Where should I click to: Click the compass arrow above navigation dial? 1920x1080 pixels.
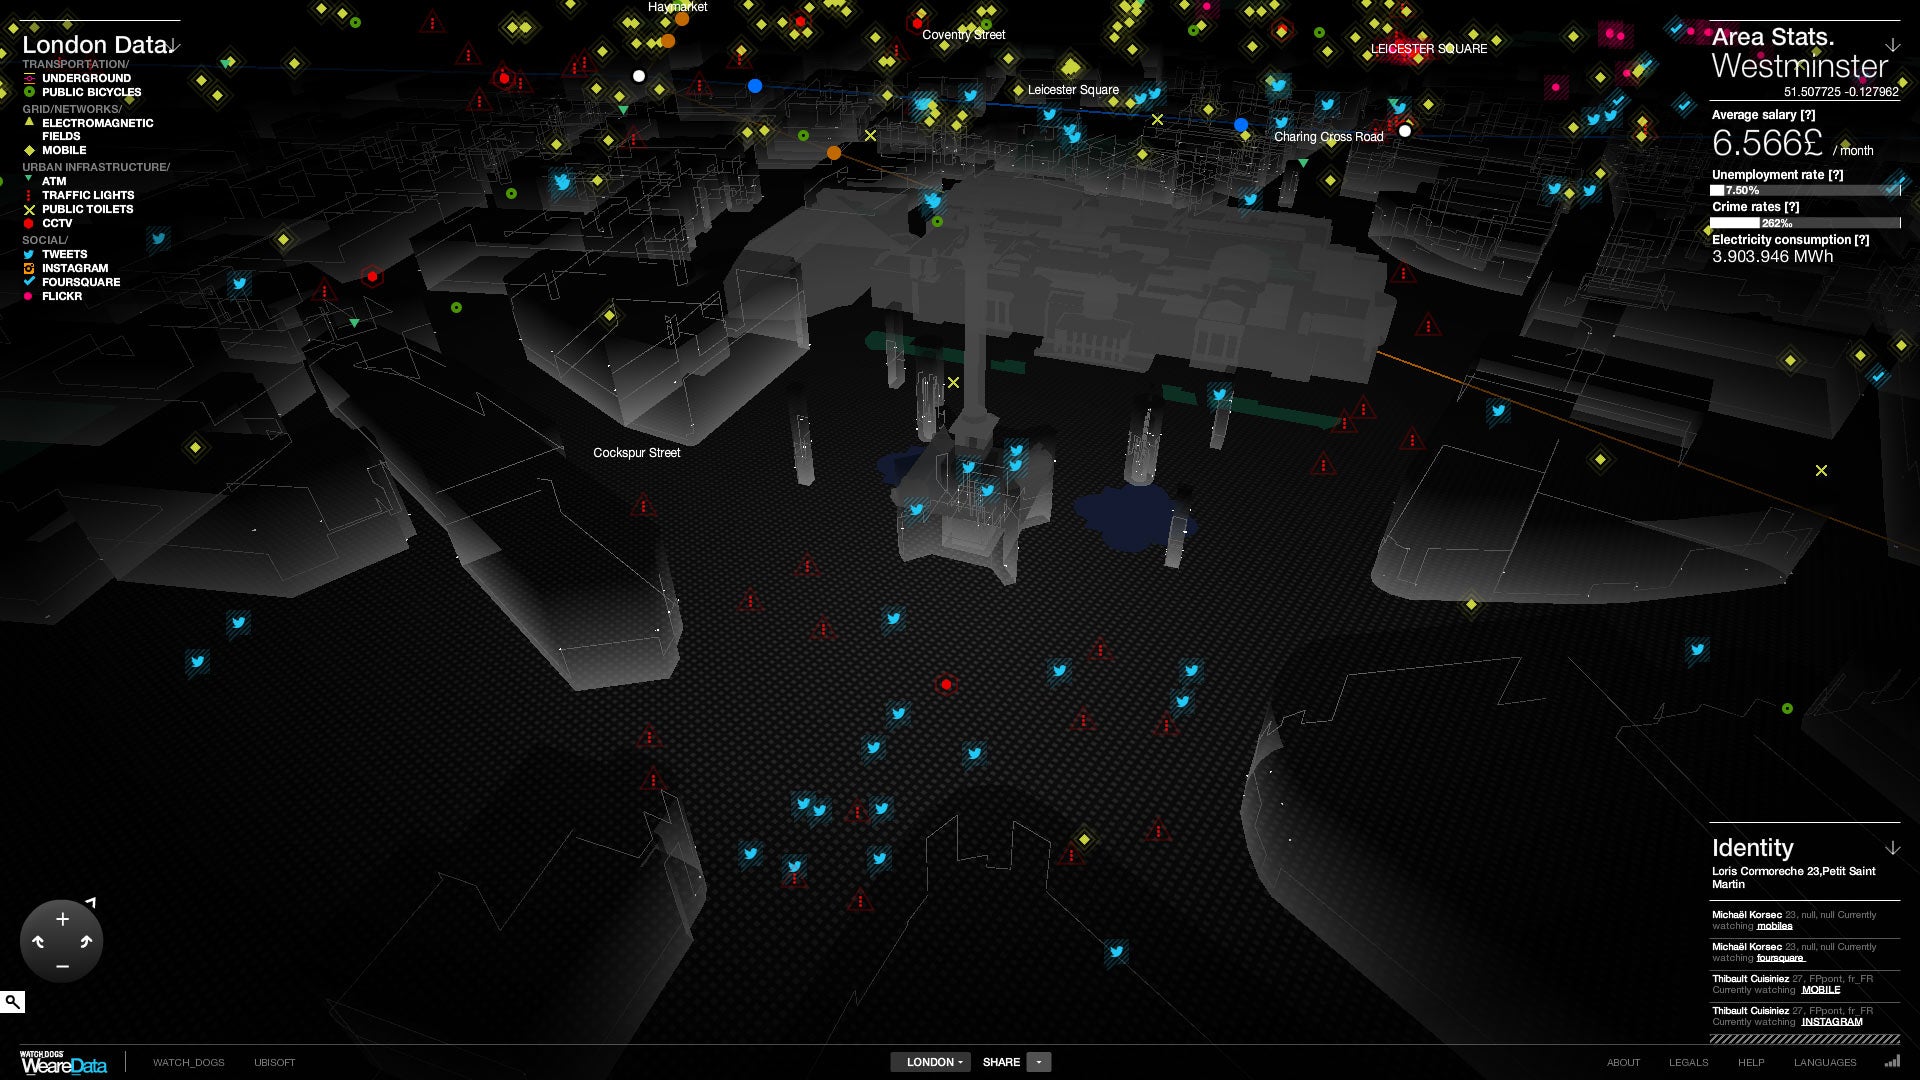coord(91,902)
